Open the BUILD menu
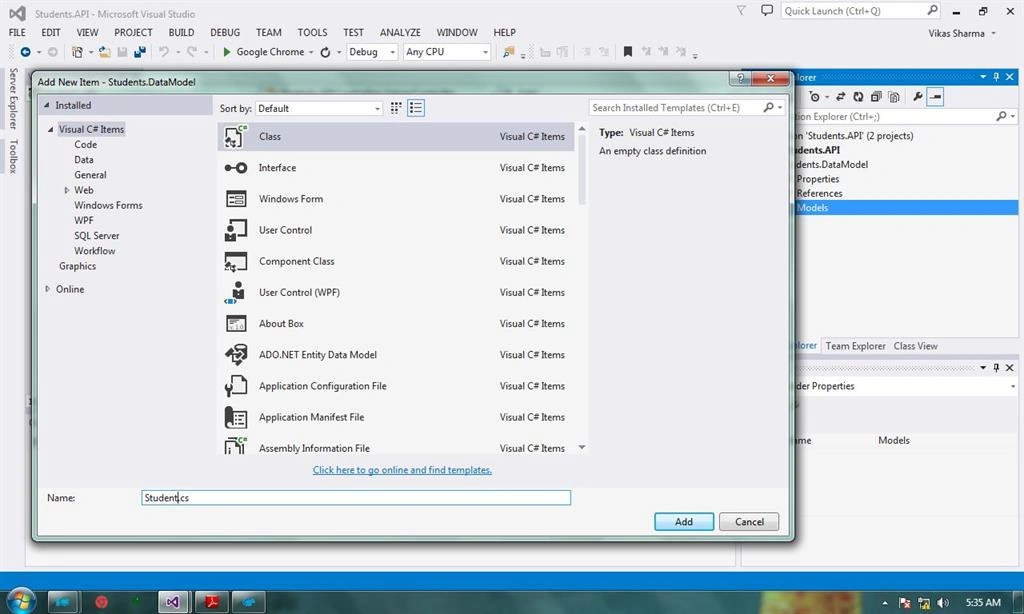Viewport: 1024px width, 614px height. [181, 32]
